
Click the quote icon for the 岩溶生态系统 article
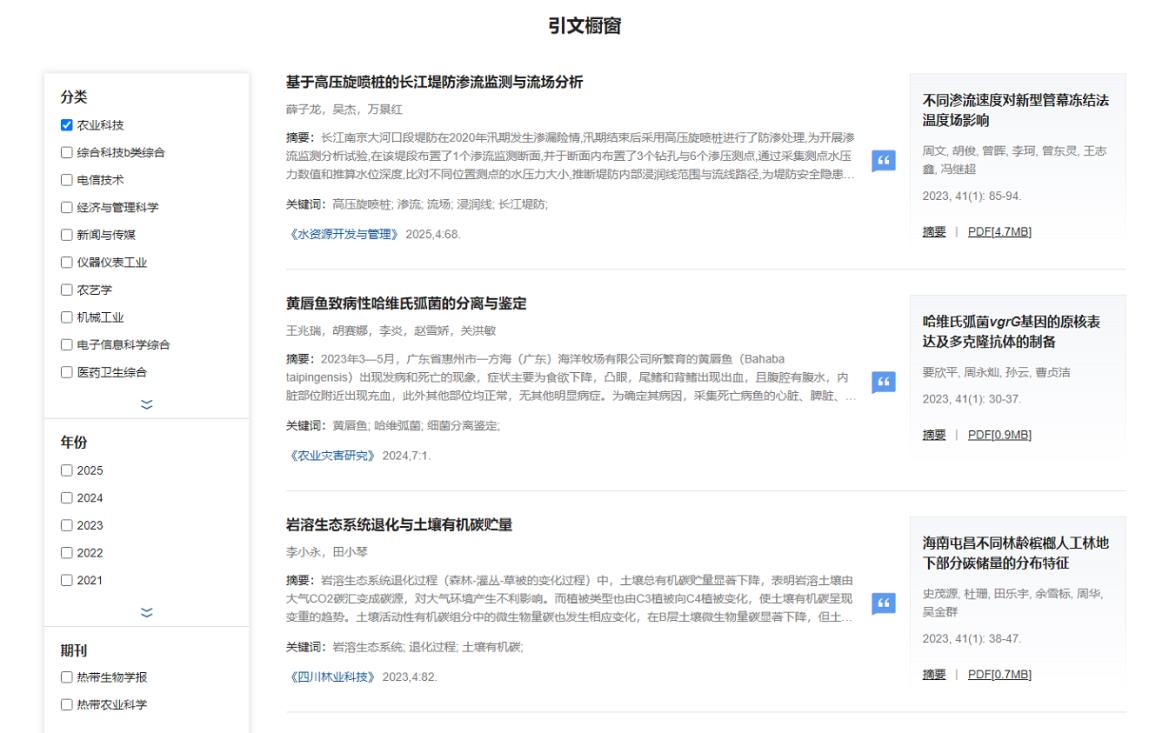click(883, 604)
